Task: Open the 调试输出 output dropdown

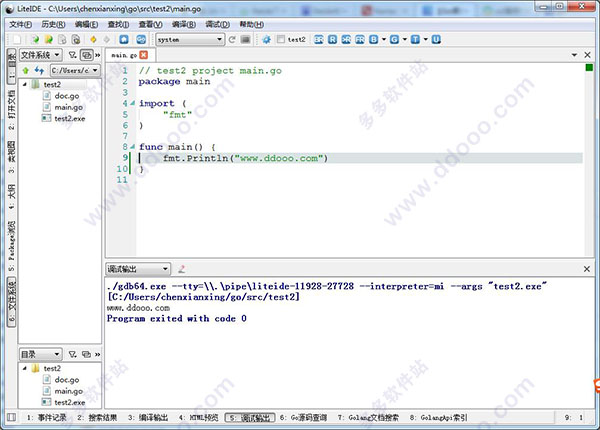Action: (138, 269)
